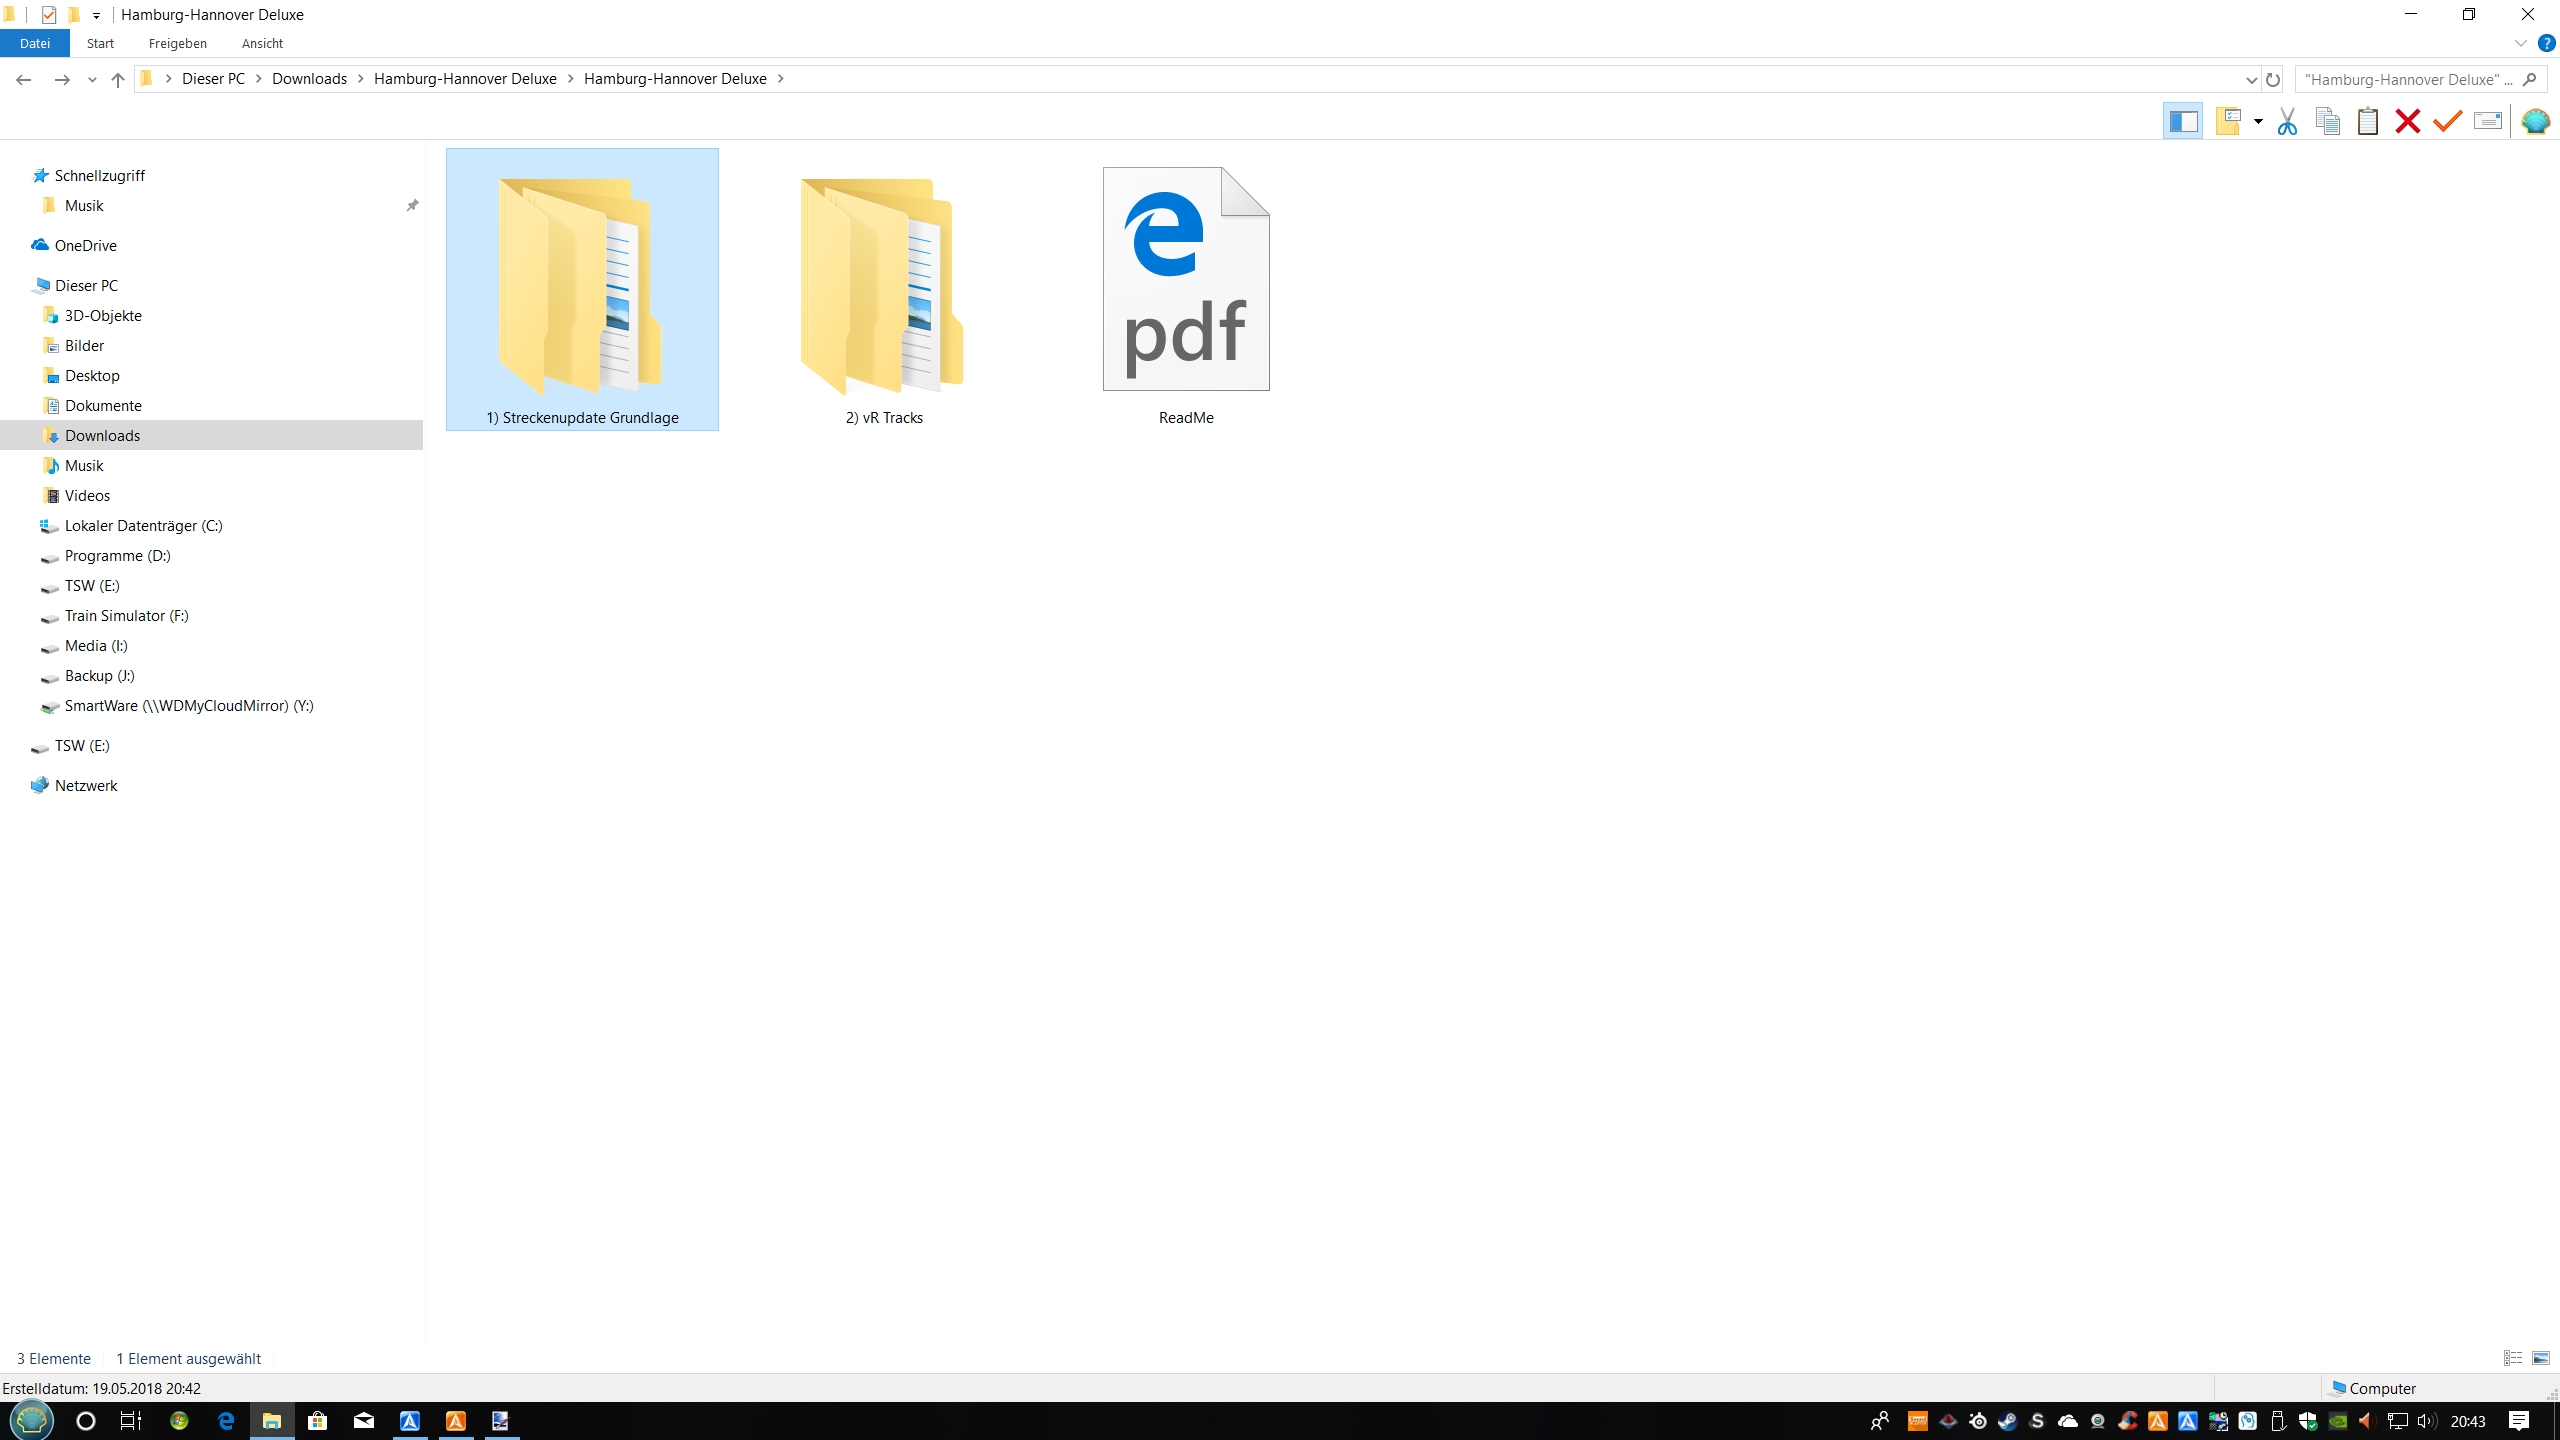
Task: Open Classic Shell settings shell icon
Action: point(2535,122)
